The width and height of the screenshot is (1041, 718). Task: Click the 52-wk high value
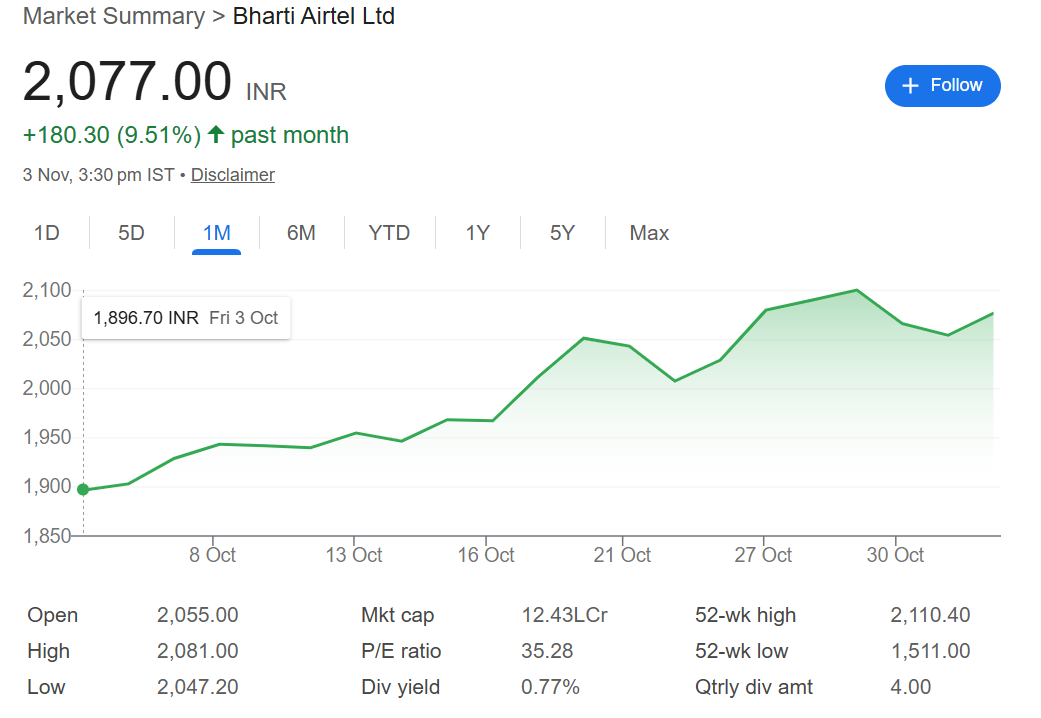930,615
